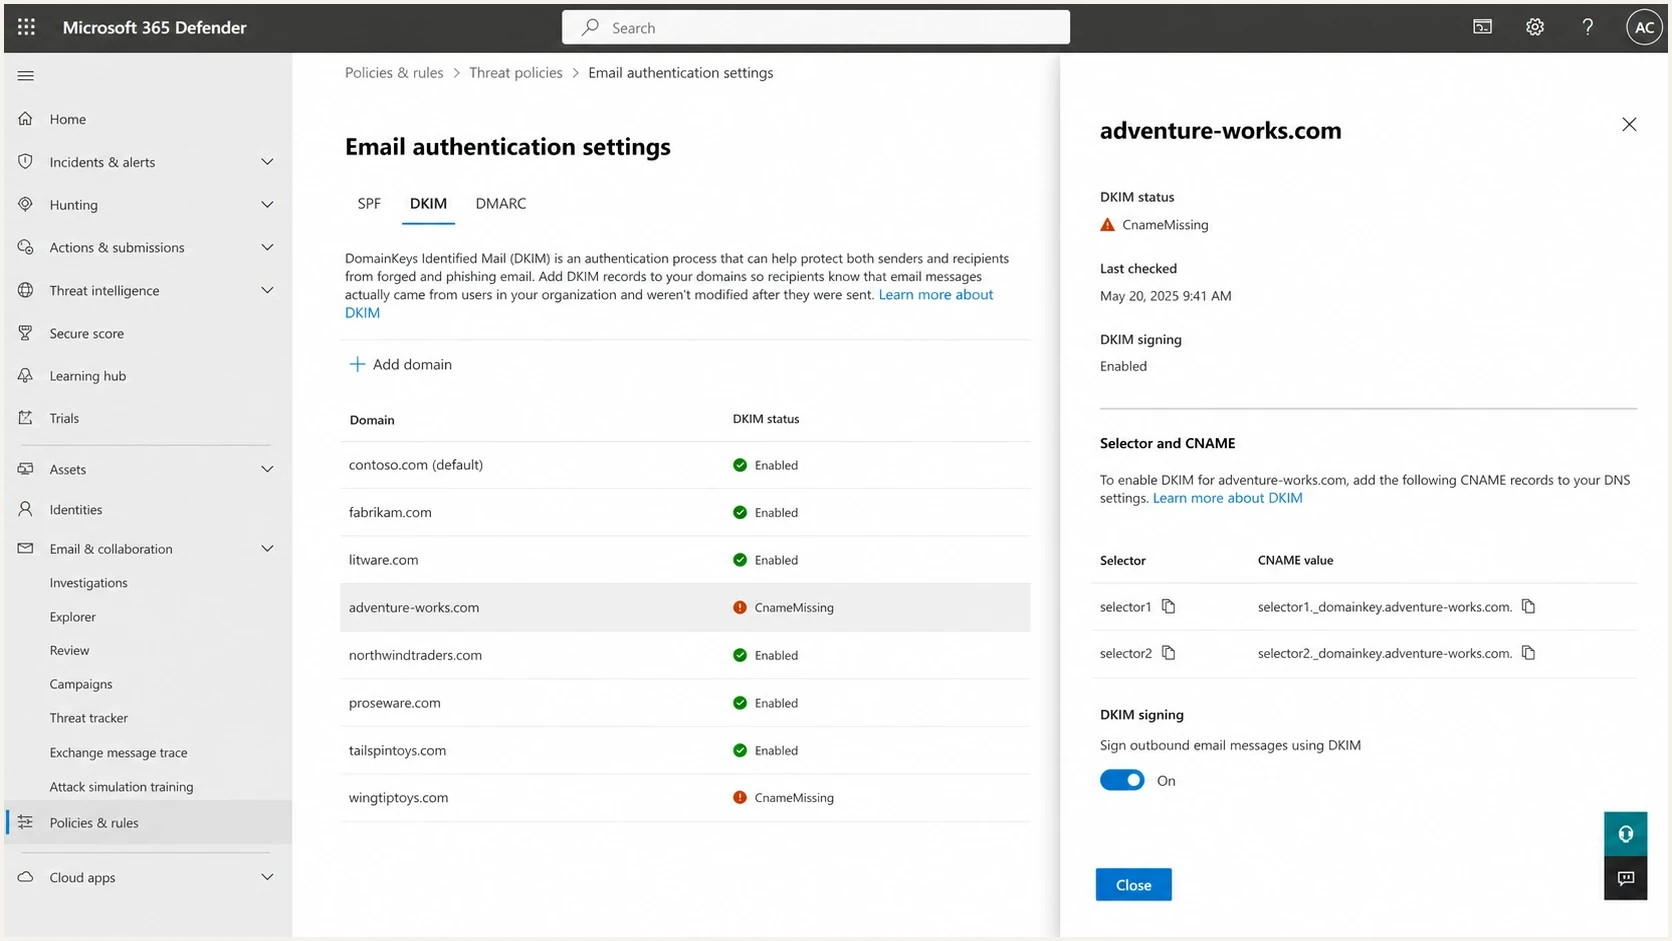Open Campaigns in the sidebar
The image size is (1672, 941).
(81, 684)
